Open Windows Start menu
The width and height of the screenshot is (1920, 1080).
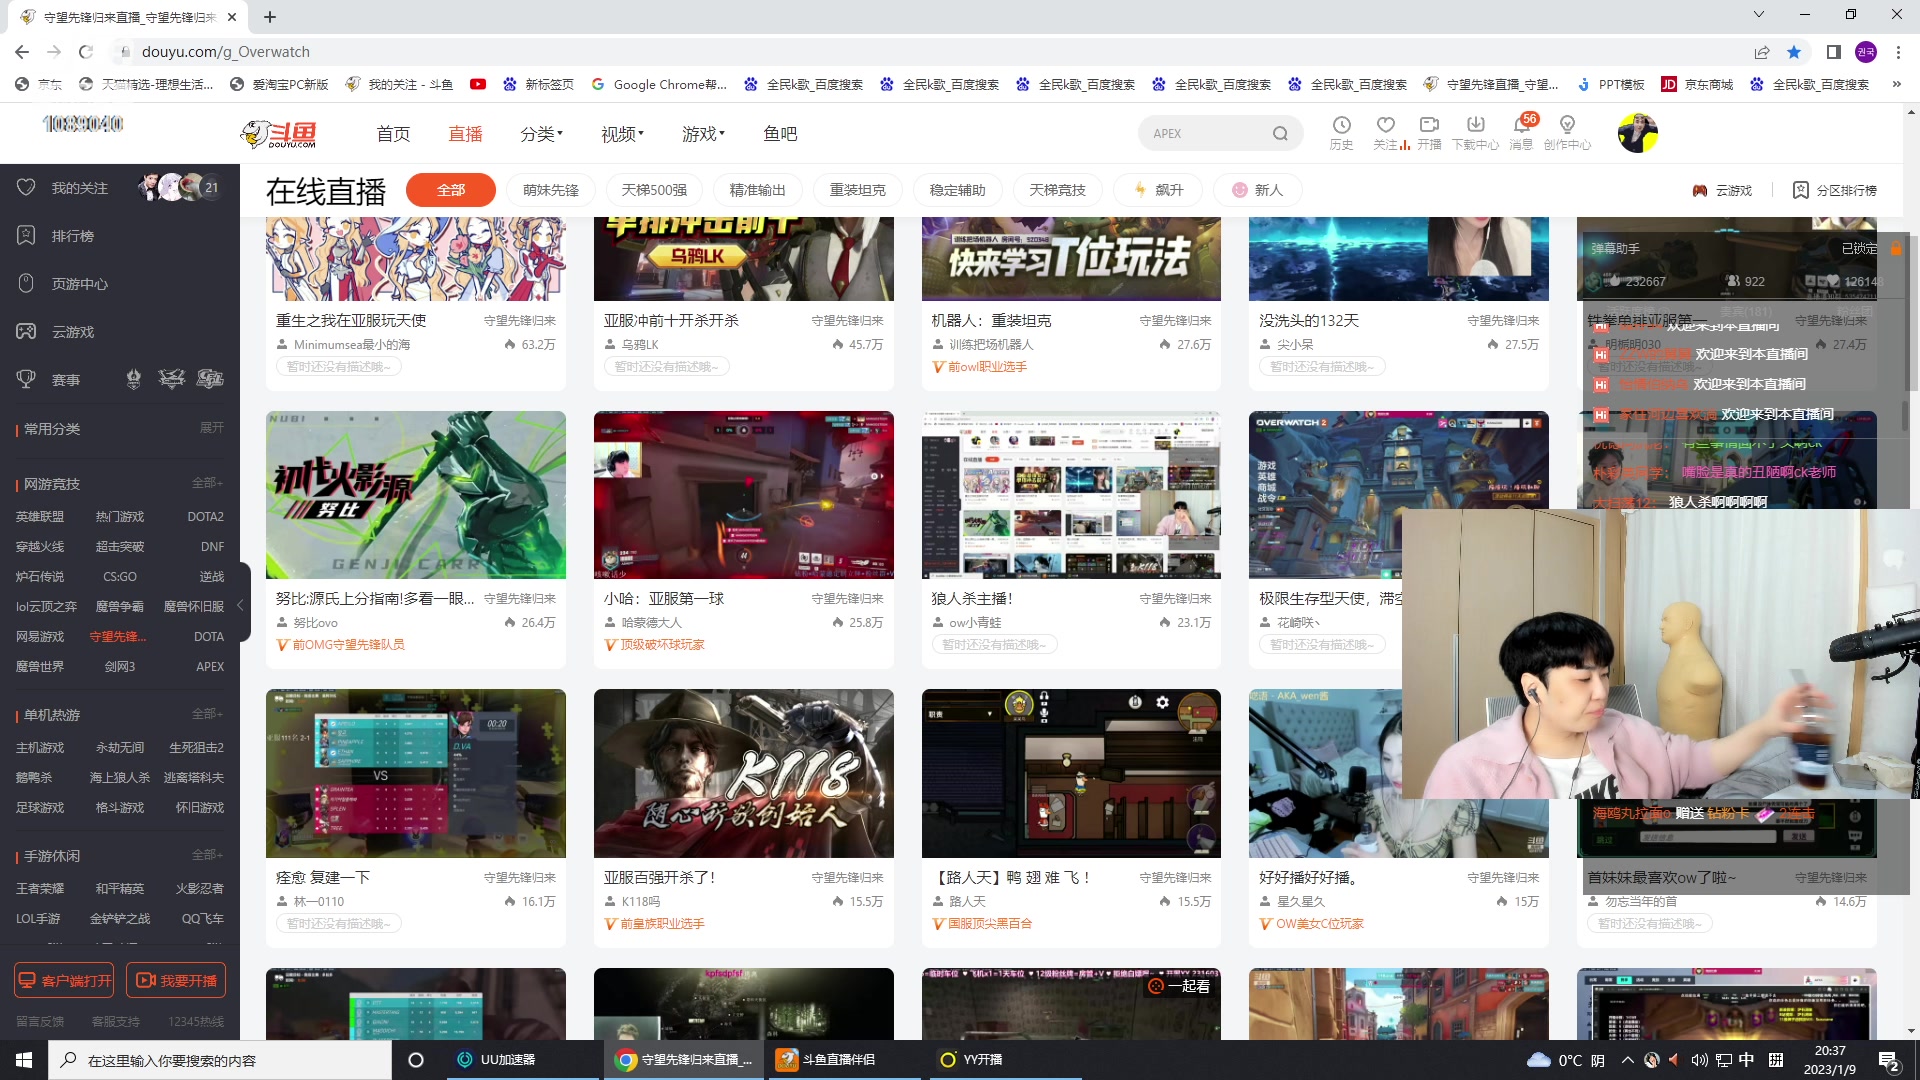[x=24, y=1060]
